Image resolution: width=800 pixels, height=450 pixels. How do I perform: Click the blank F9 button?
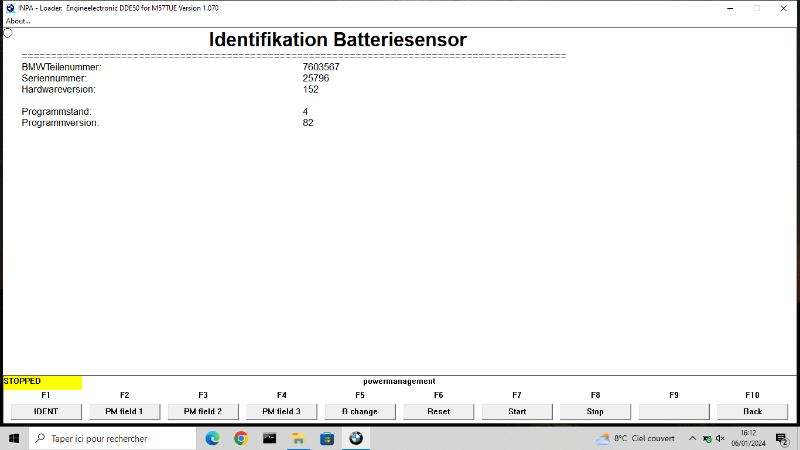click(x=674, y=411)
